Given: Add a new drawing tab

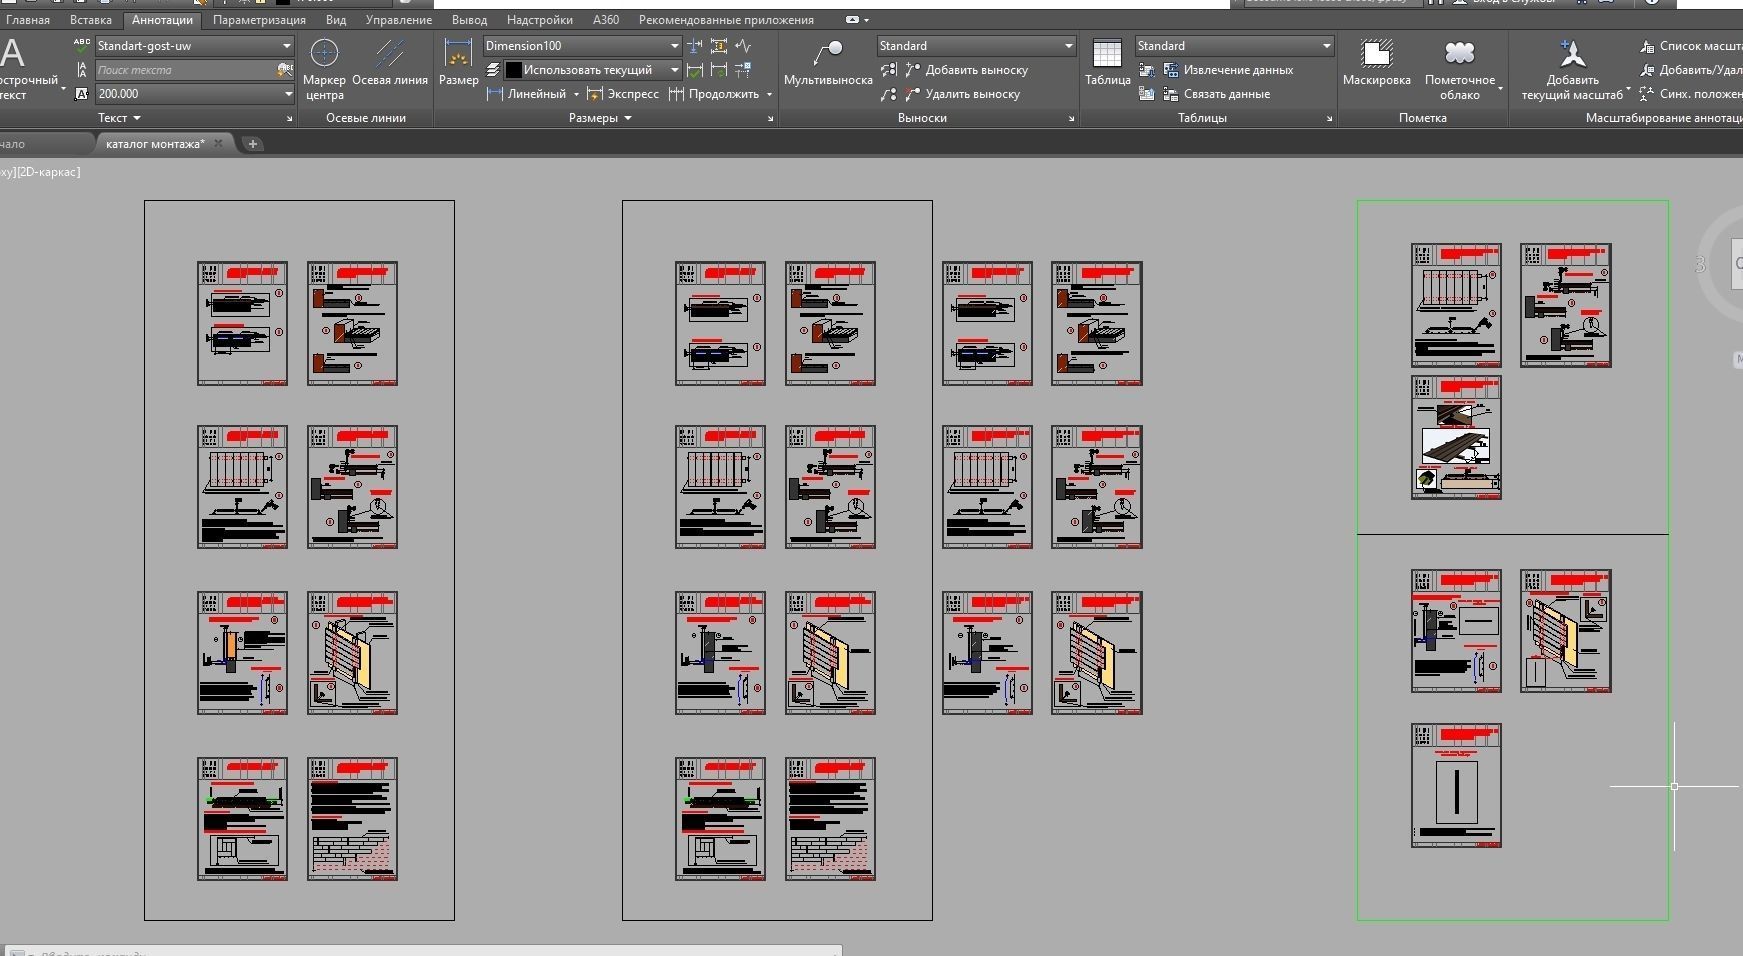Looking at the screenshot, I should point(252,144).
